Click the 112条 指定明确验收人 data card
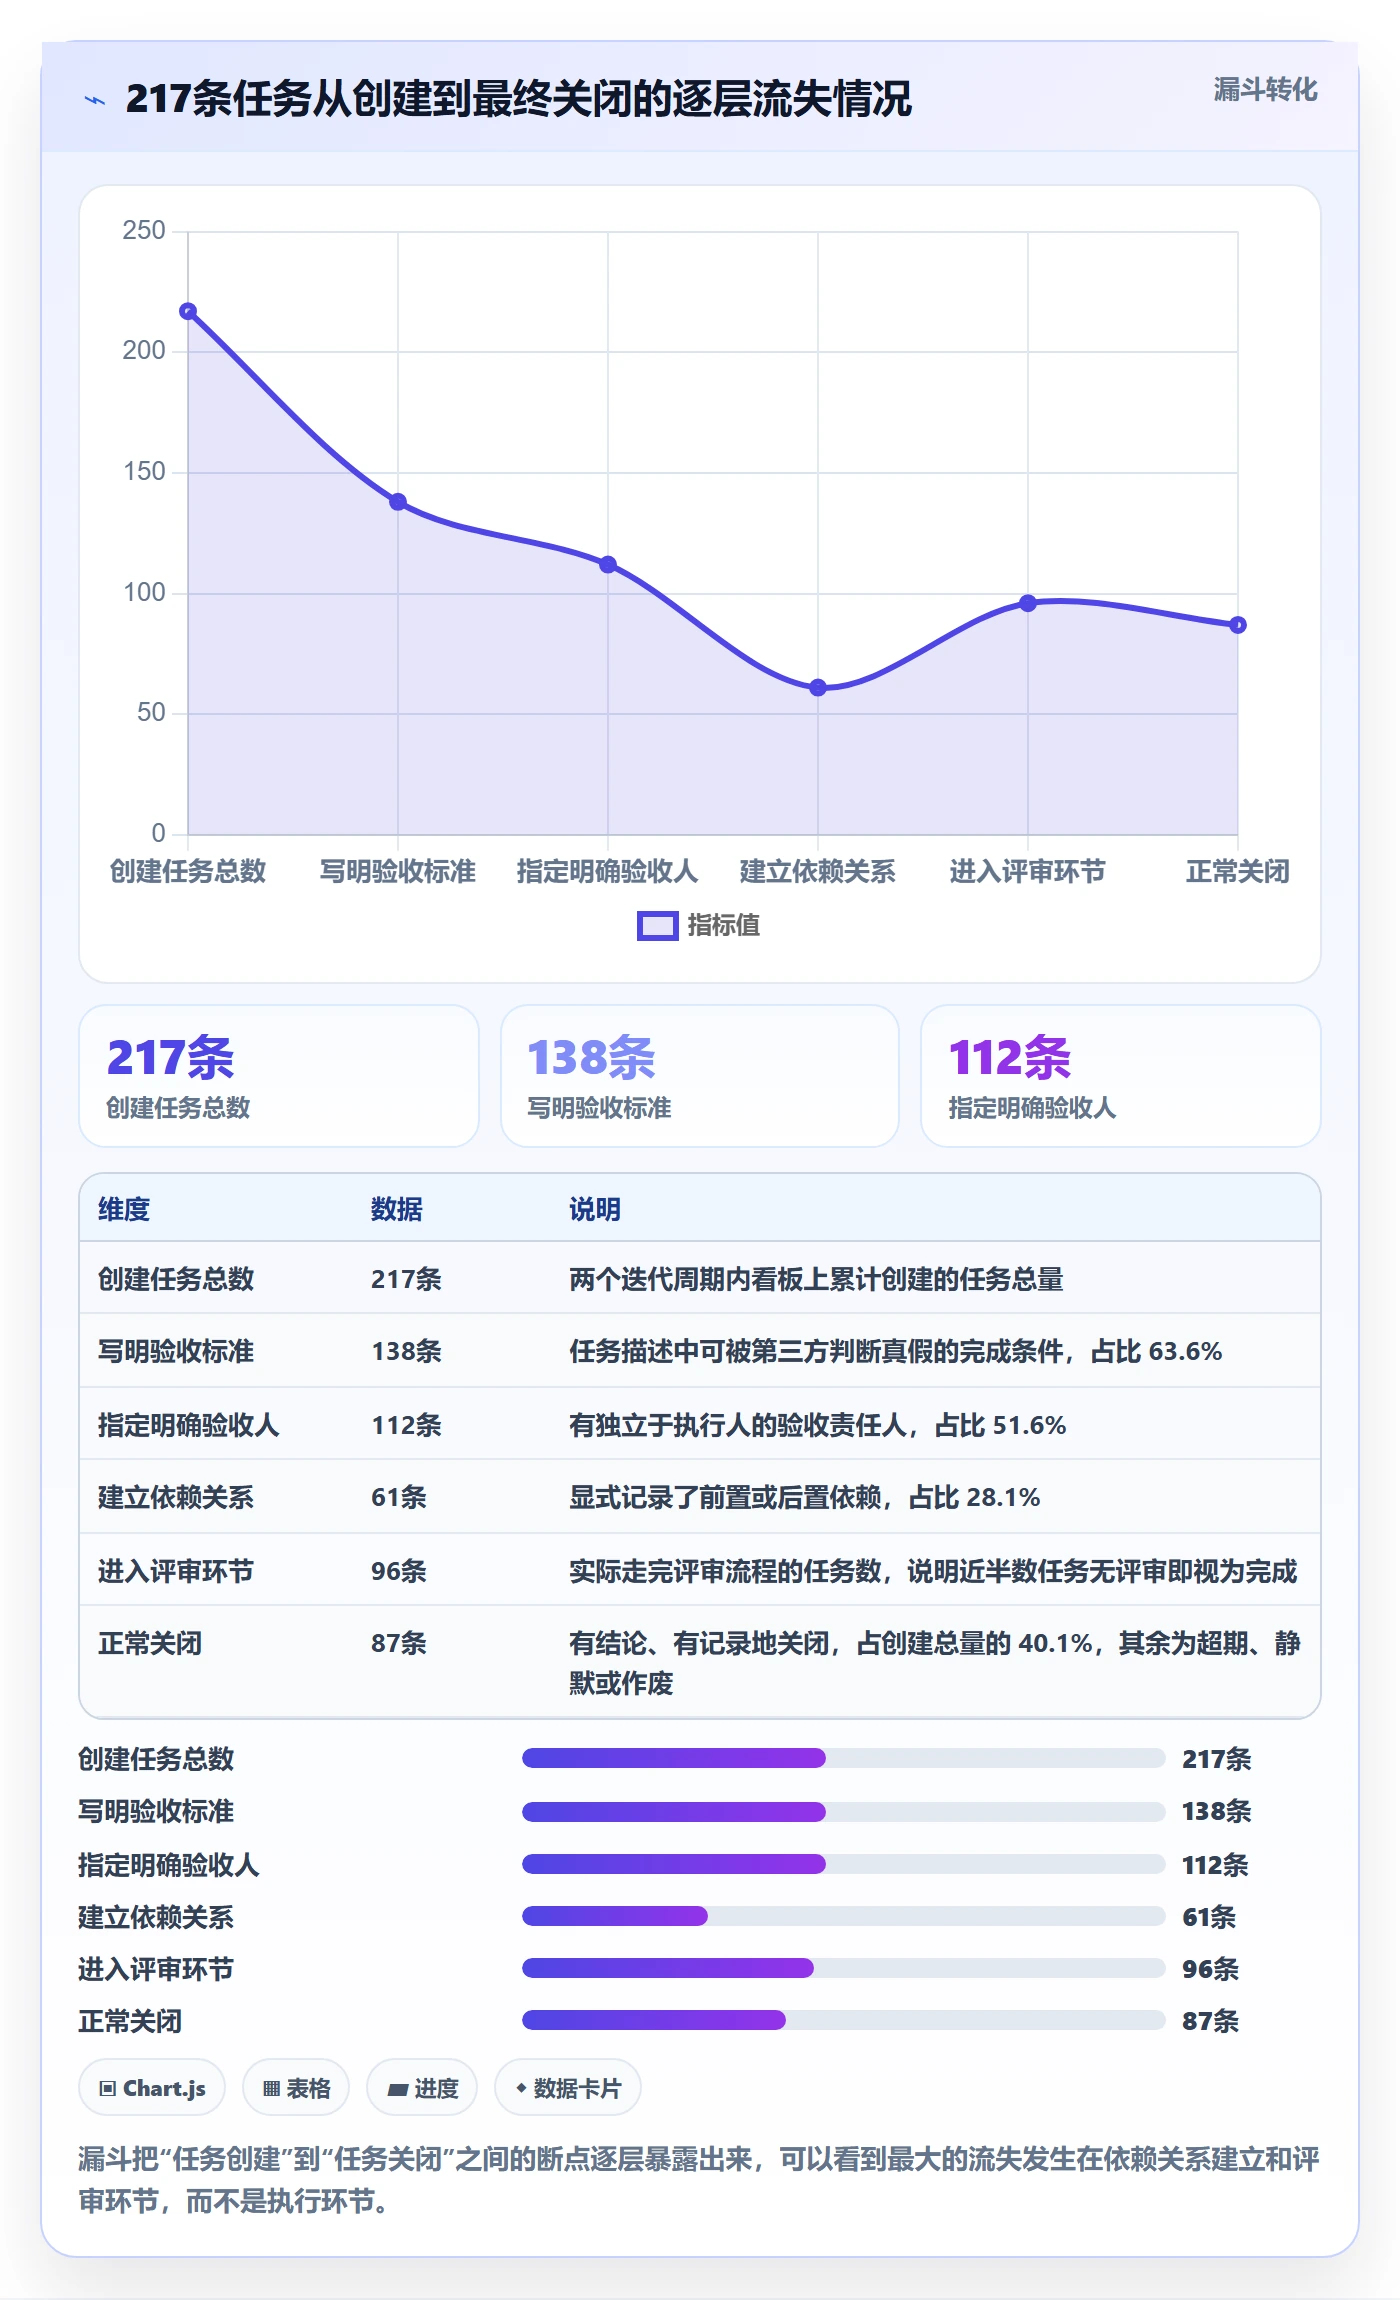 click(1121, 1076)
